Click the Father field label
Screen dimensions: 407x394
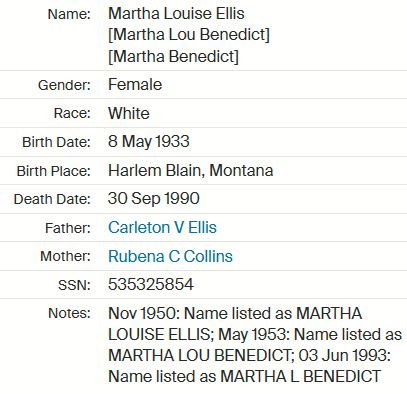[x=68, y=228]
